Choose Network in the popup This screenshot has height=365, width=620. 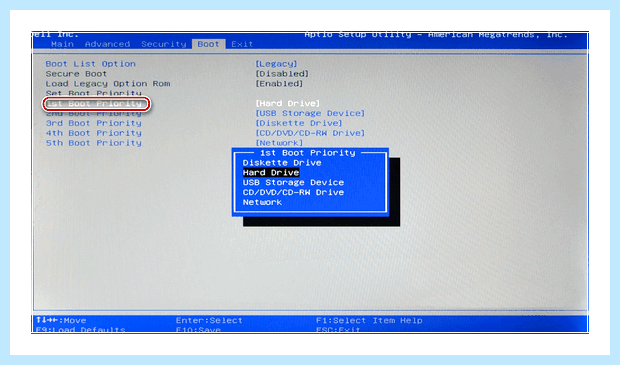tap(262, 202)
